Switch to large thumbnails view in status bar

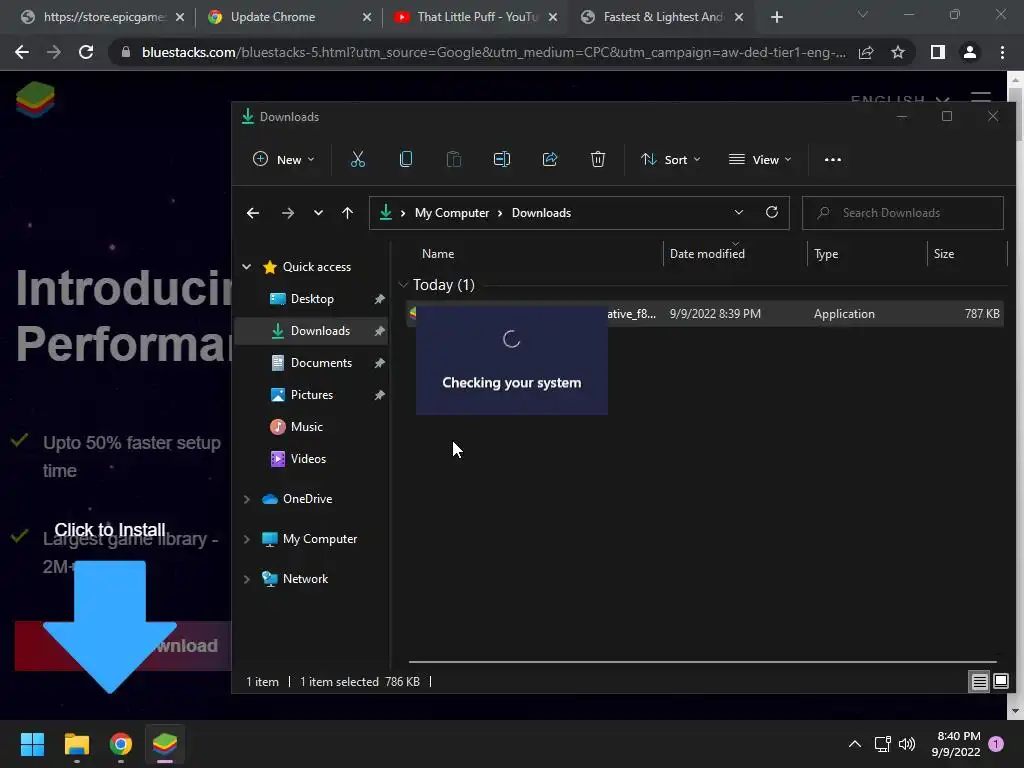coord(1000,682)
